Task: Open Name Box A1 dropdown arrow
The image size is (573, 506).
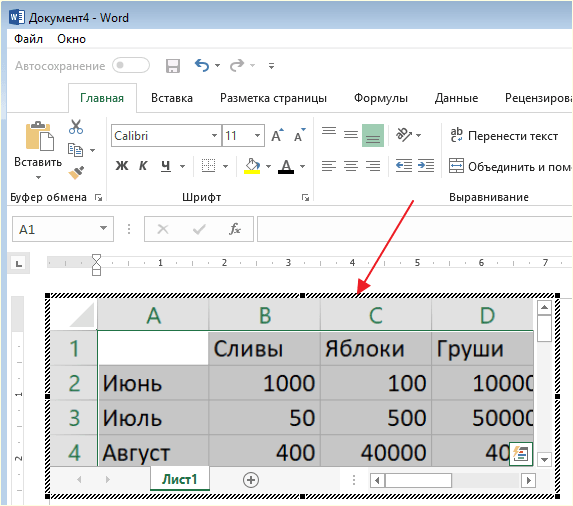Action: point(103,228)
